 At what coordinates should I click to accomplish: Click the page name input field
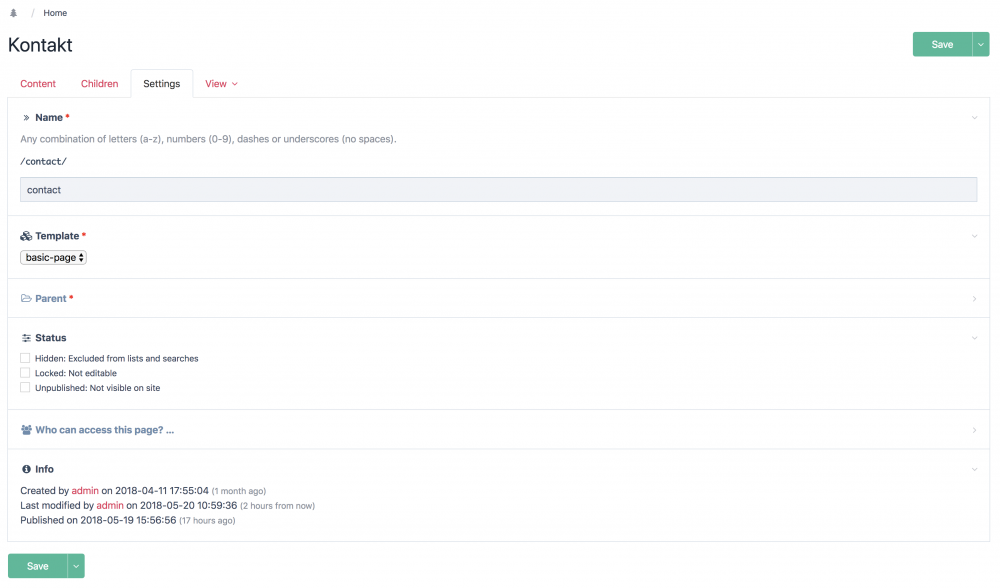pos(498,190)
